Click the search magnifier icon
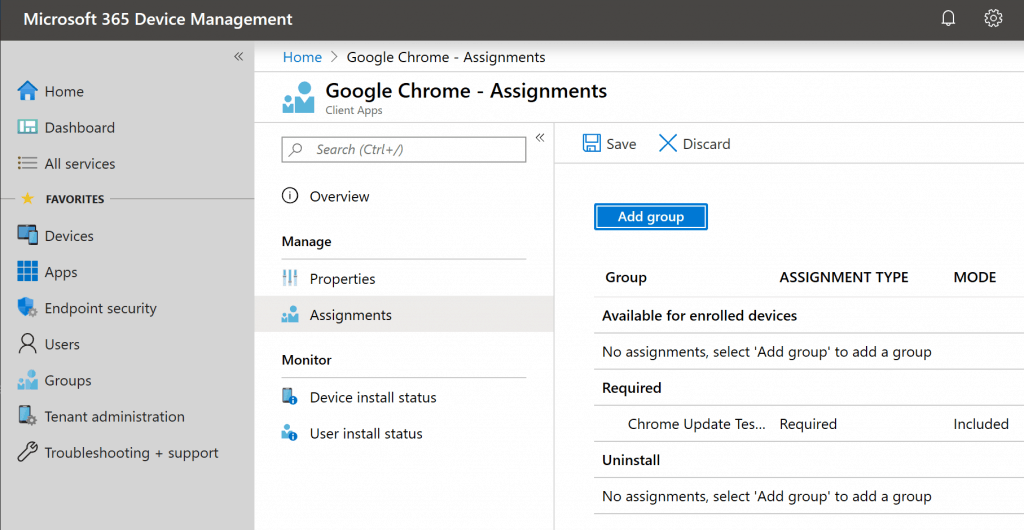Image resolution: width=1024 pixels, height=530 pixels. click(x=296, y=149)
